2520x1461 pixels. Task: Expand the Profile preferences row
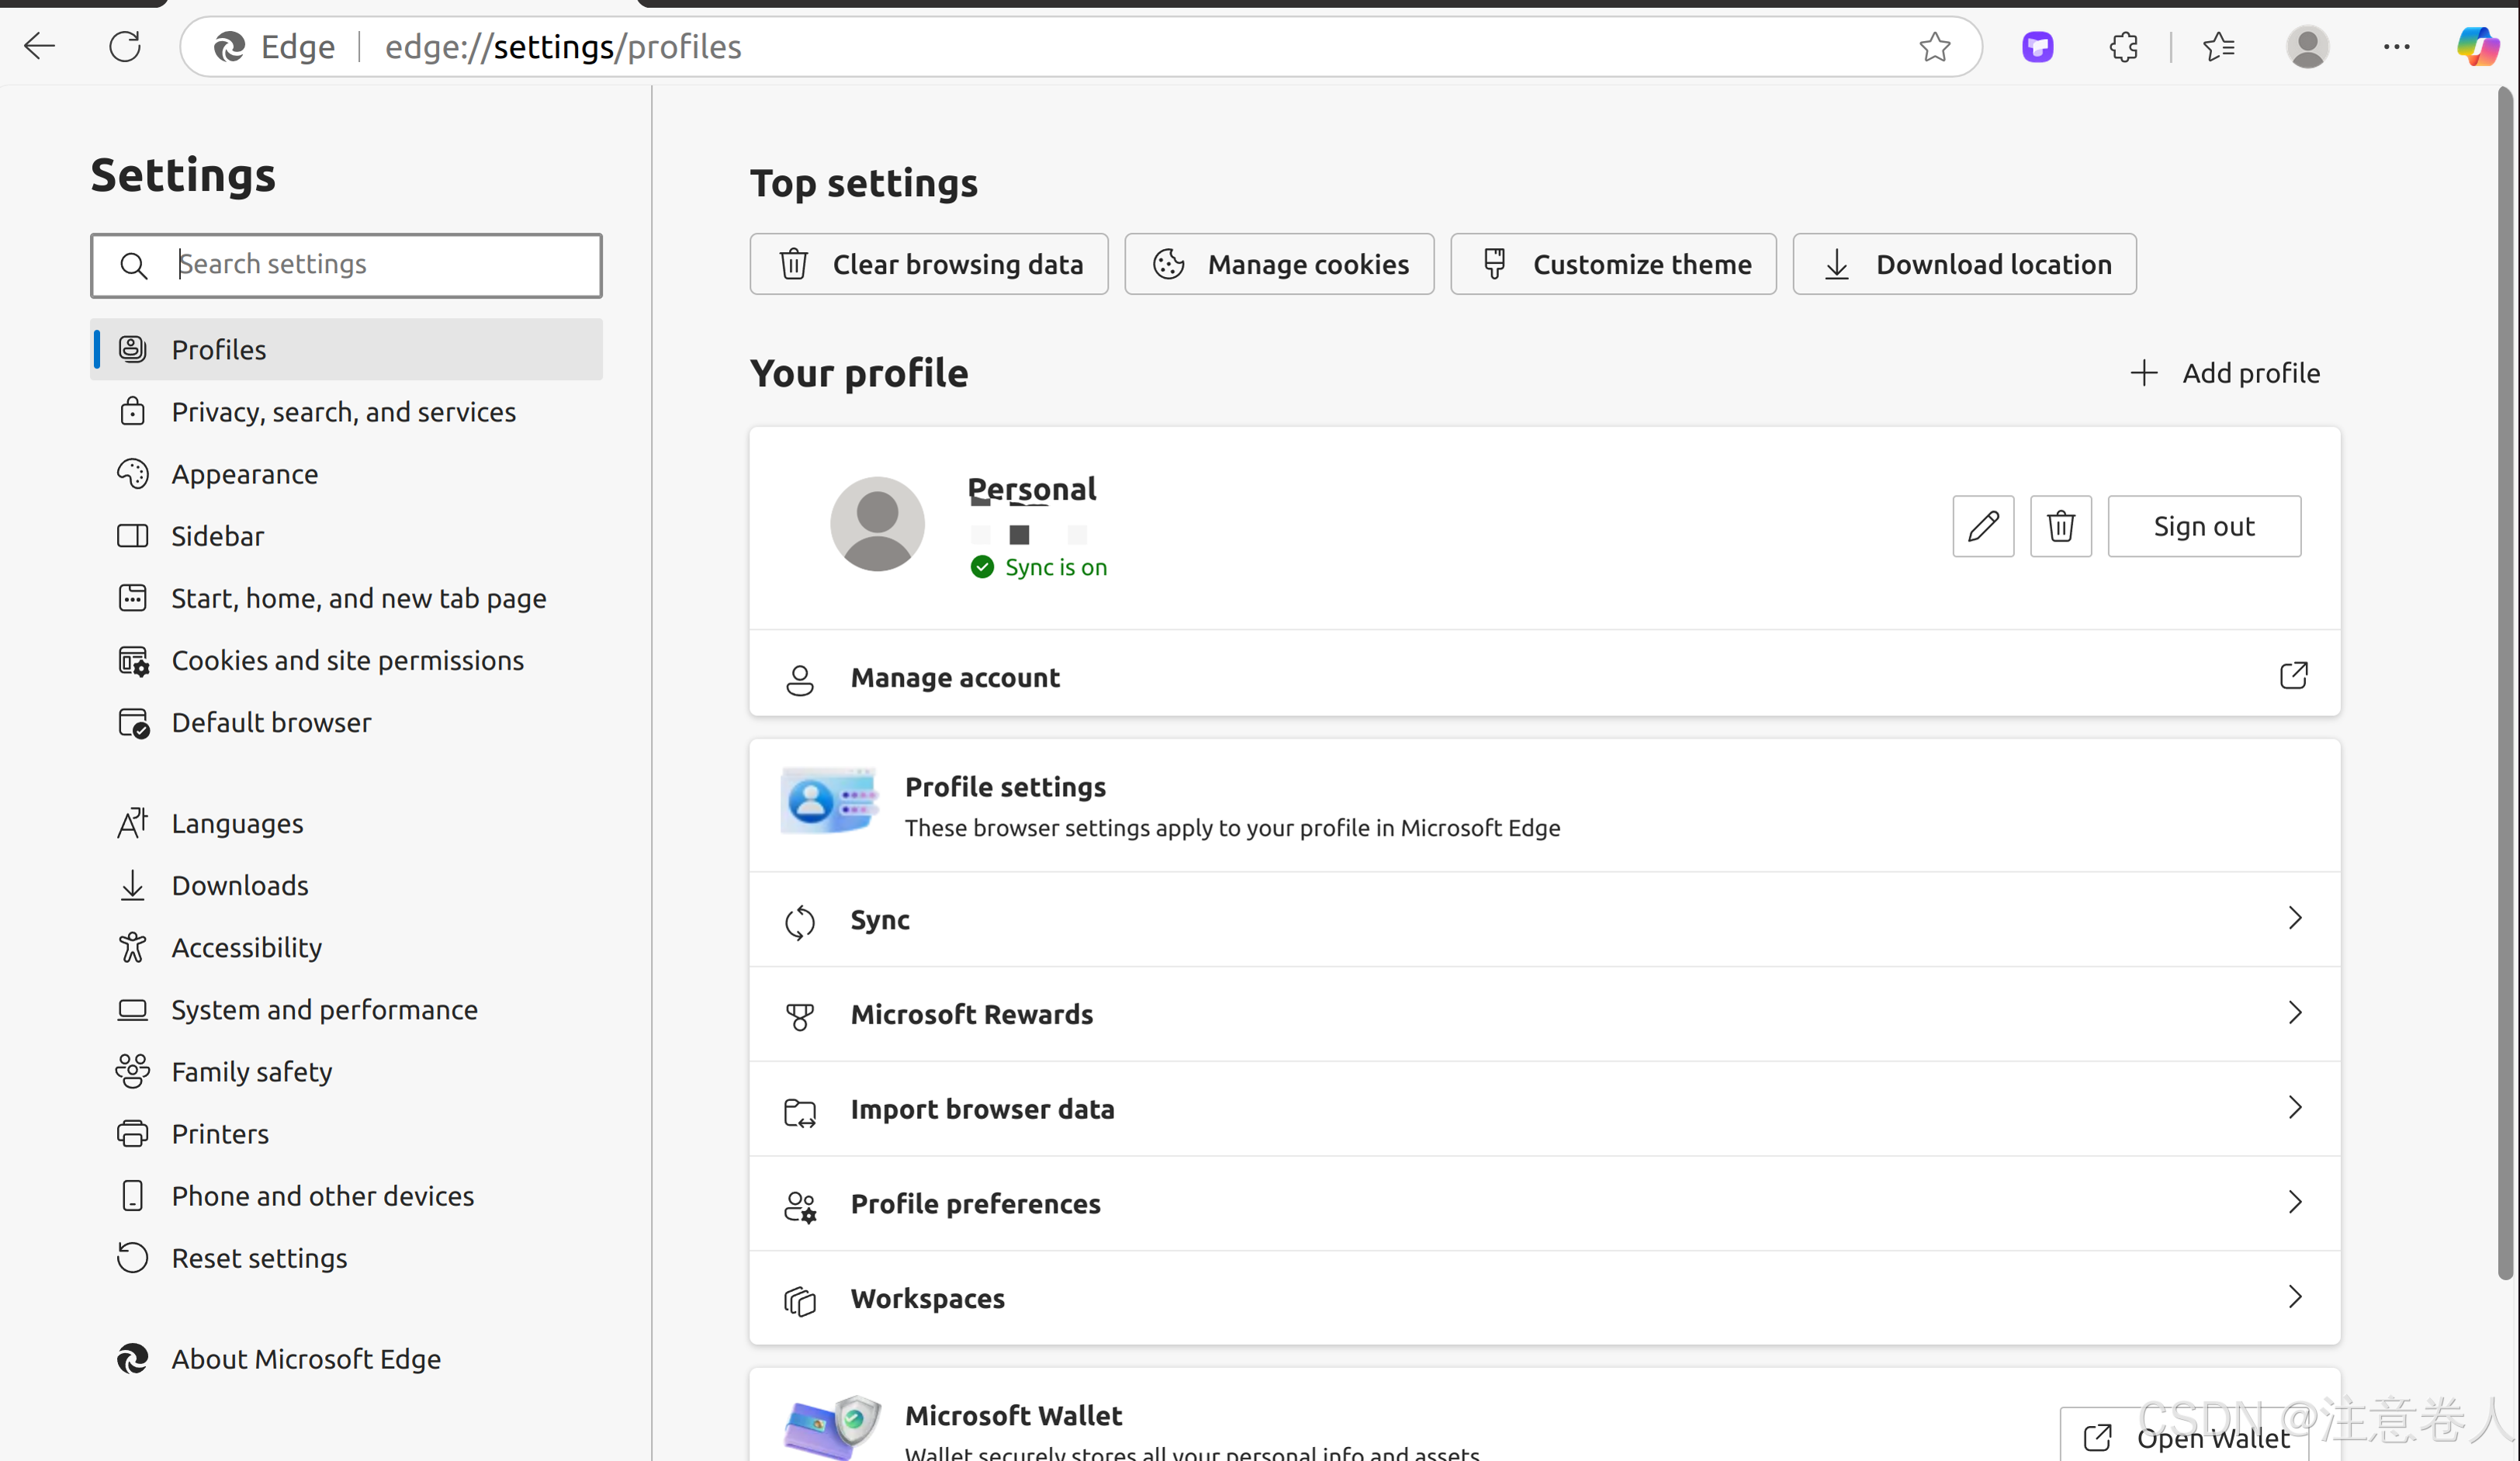pos(1544,1203)
